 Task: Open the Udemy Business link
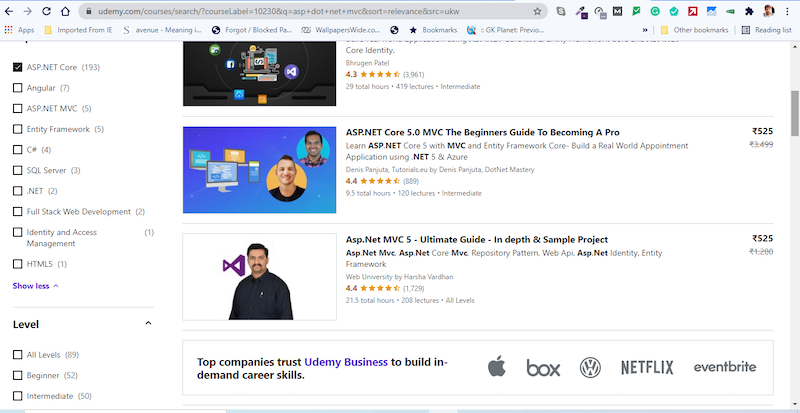346,362
